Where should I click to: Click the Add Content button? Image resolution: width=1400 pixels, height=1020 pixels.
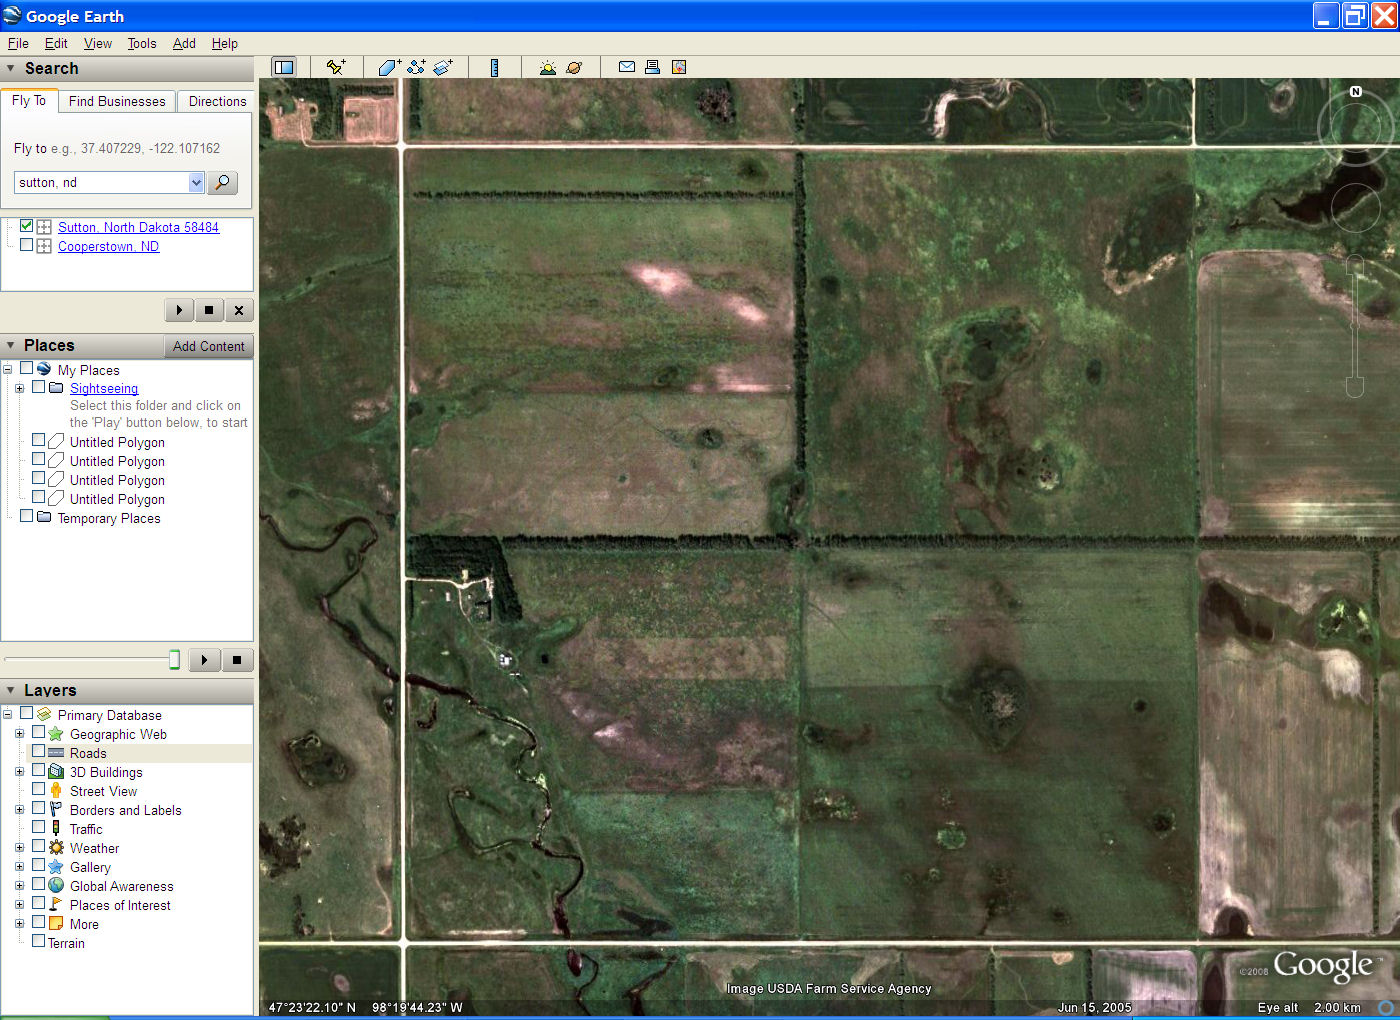click(x=208, y=346)
